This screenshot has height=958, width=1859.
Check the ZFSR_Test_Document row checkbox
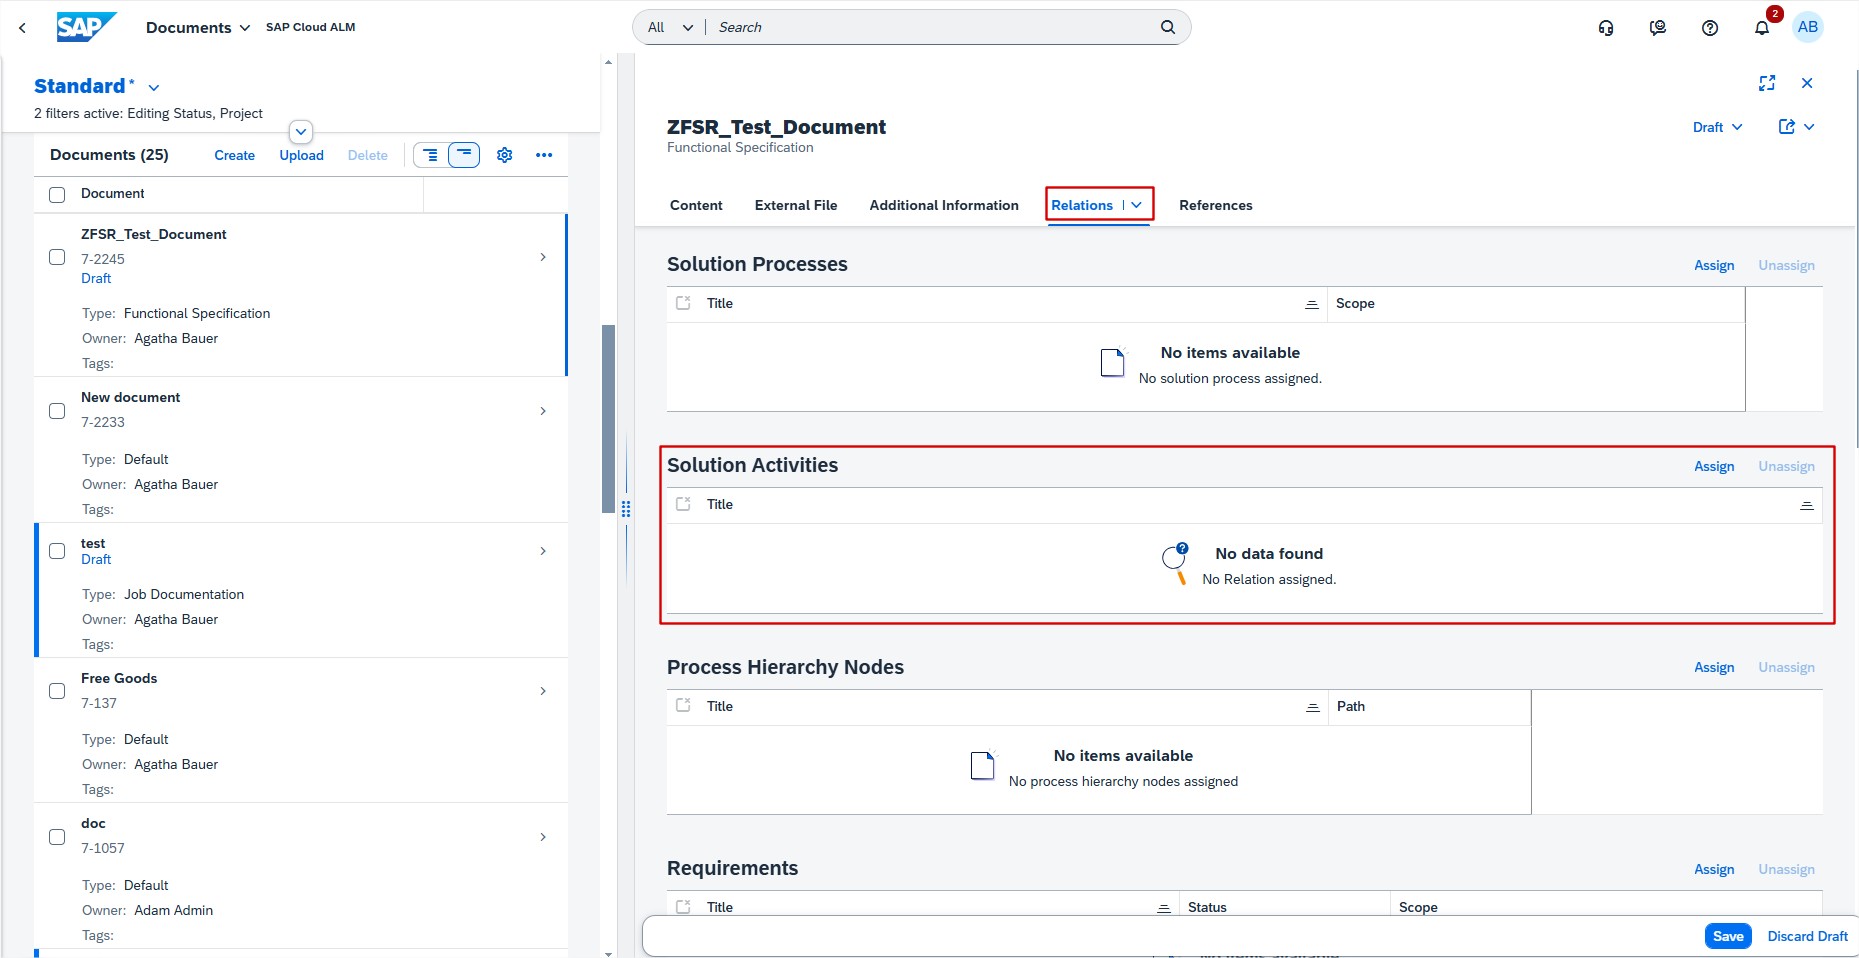(x=57, y=257)
